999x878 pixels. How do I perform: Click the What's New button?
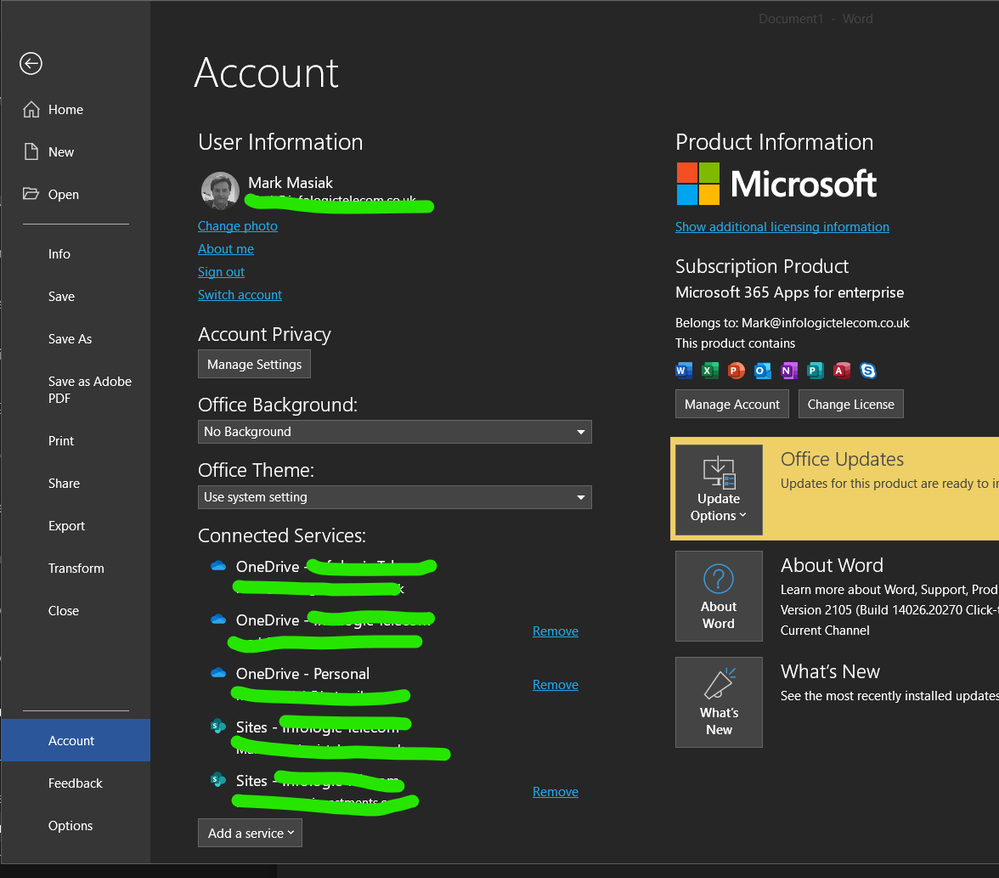tap(719, 702)
